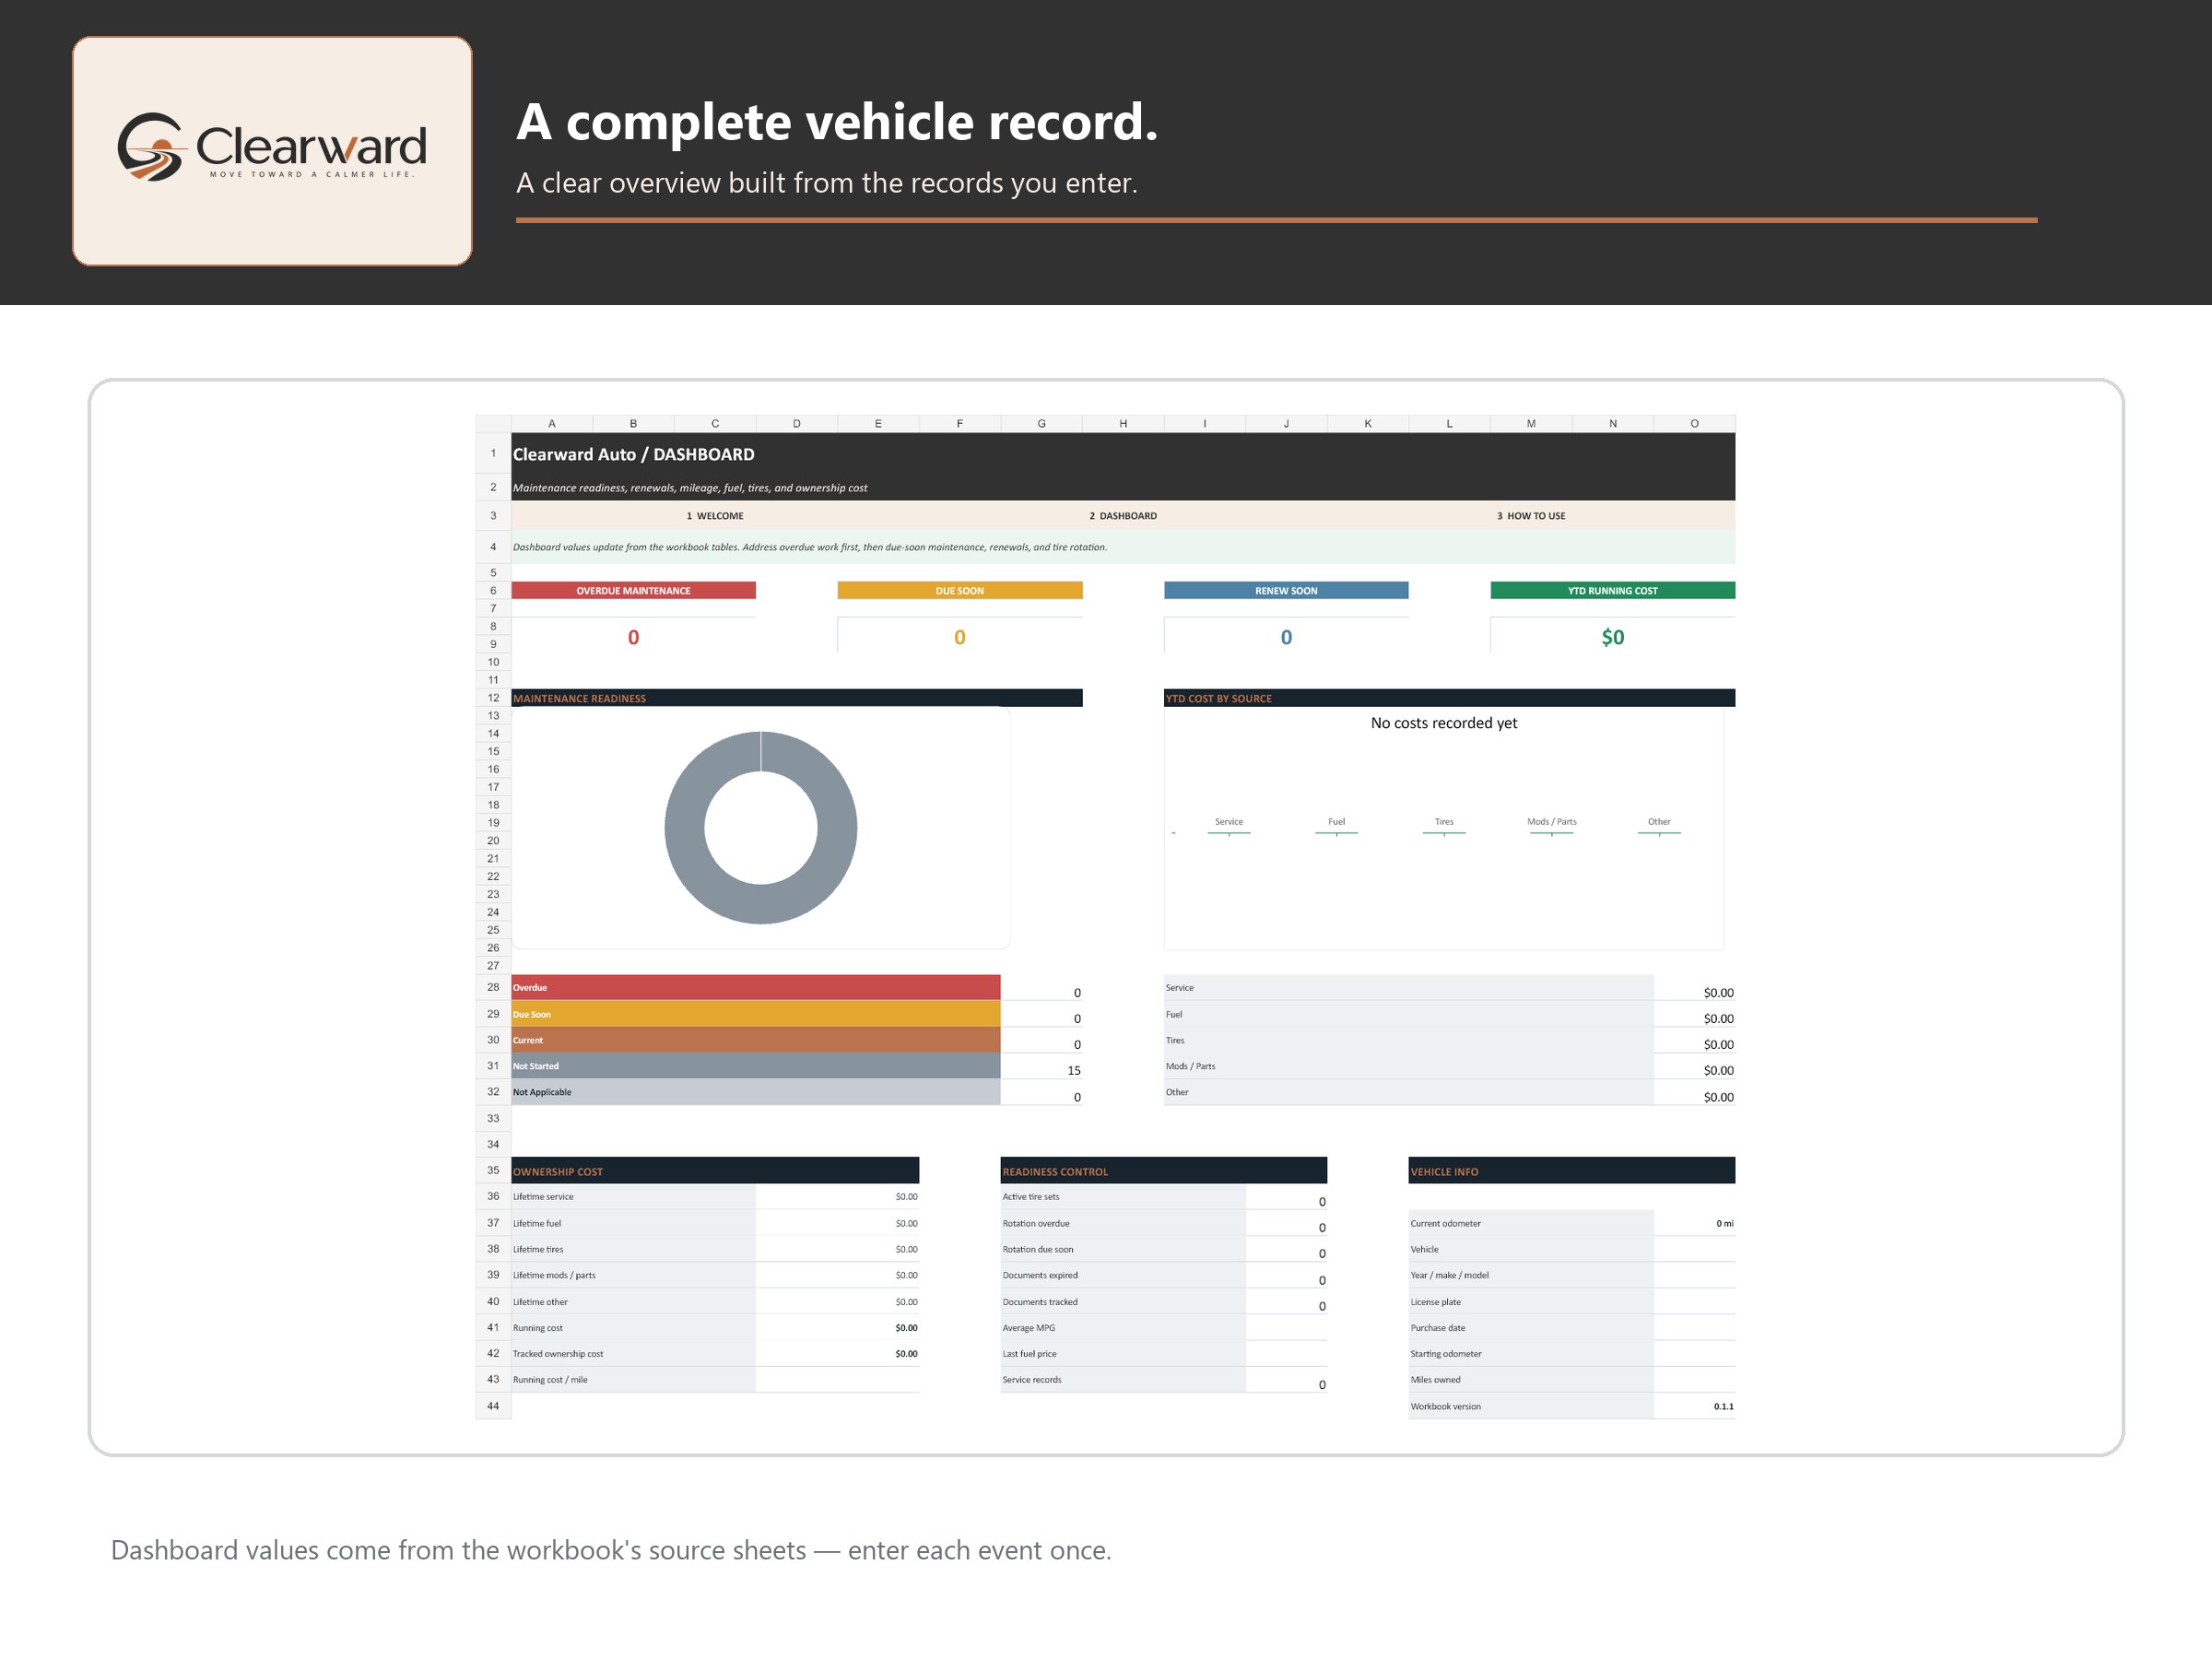2212x1659 pixels.
Task: Click the License plate label
Action: coord(1436,1302)
